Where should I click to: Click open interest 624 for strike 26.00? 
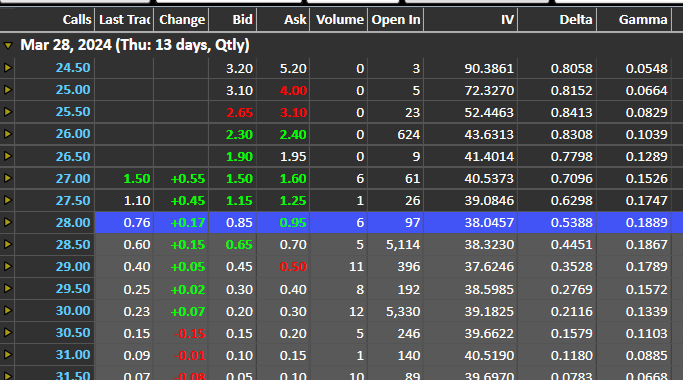(x=409, y=135)
